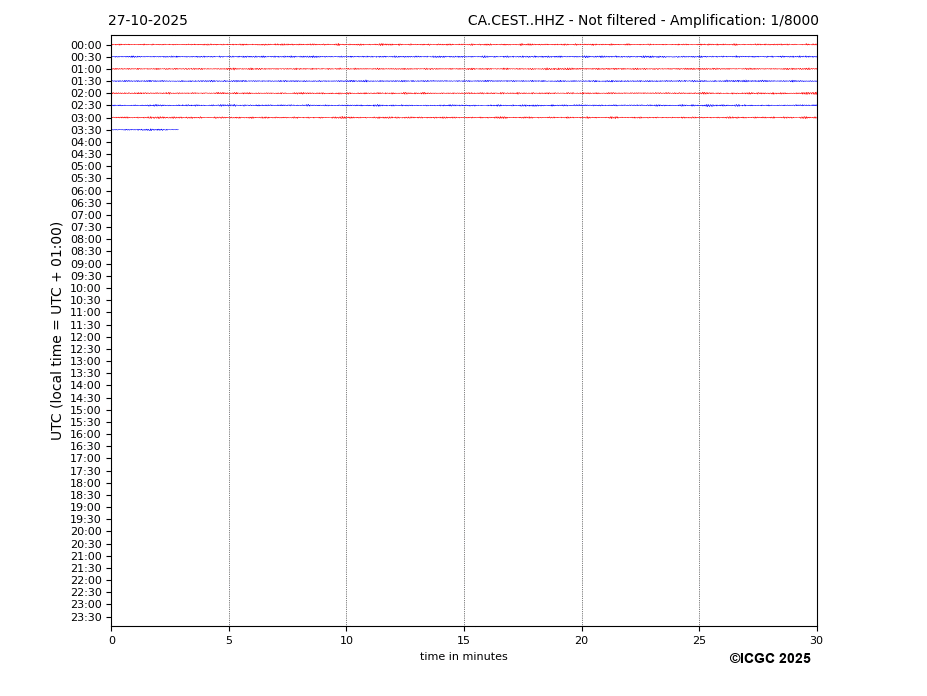The image size is (927, 696).
Task: Select the 12:00 hour label
Action: tap(86, 337)
